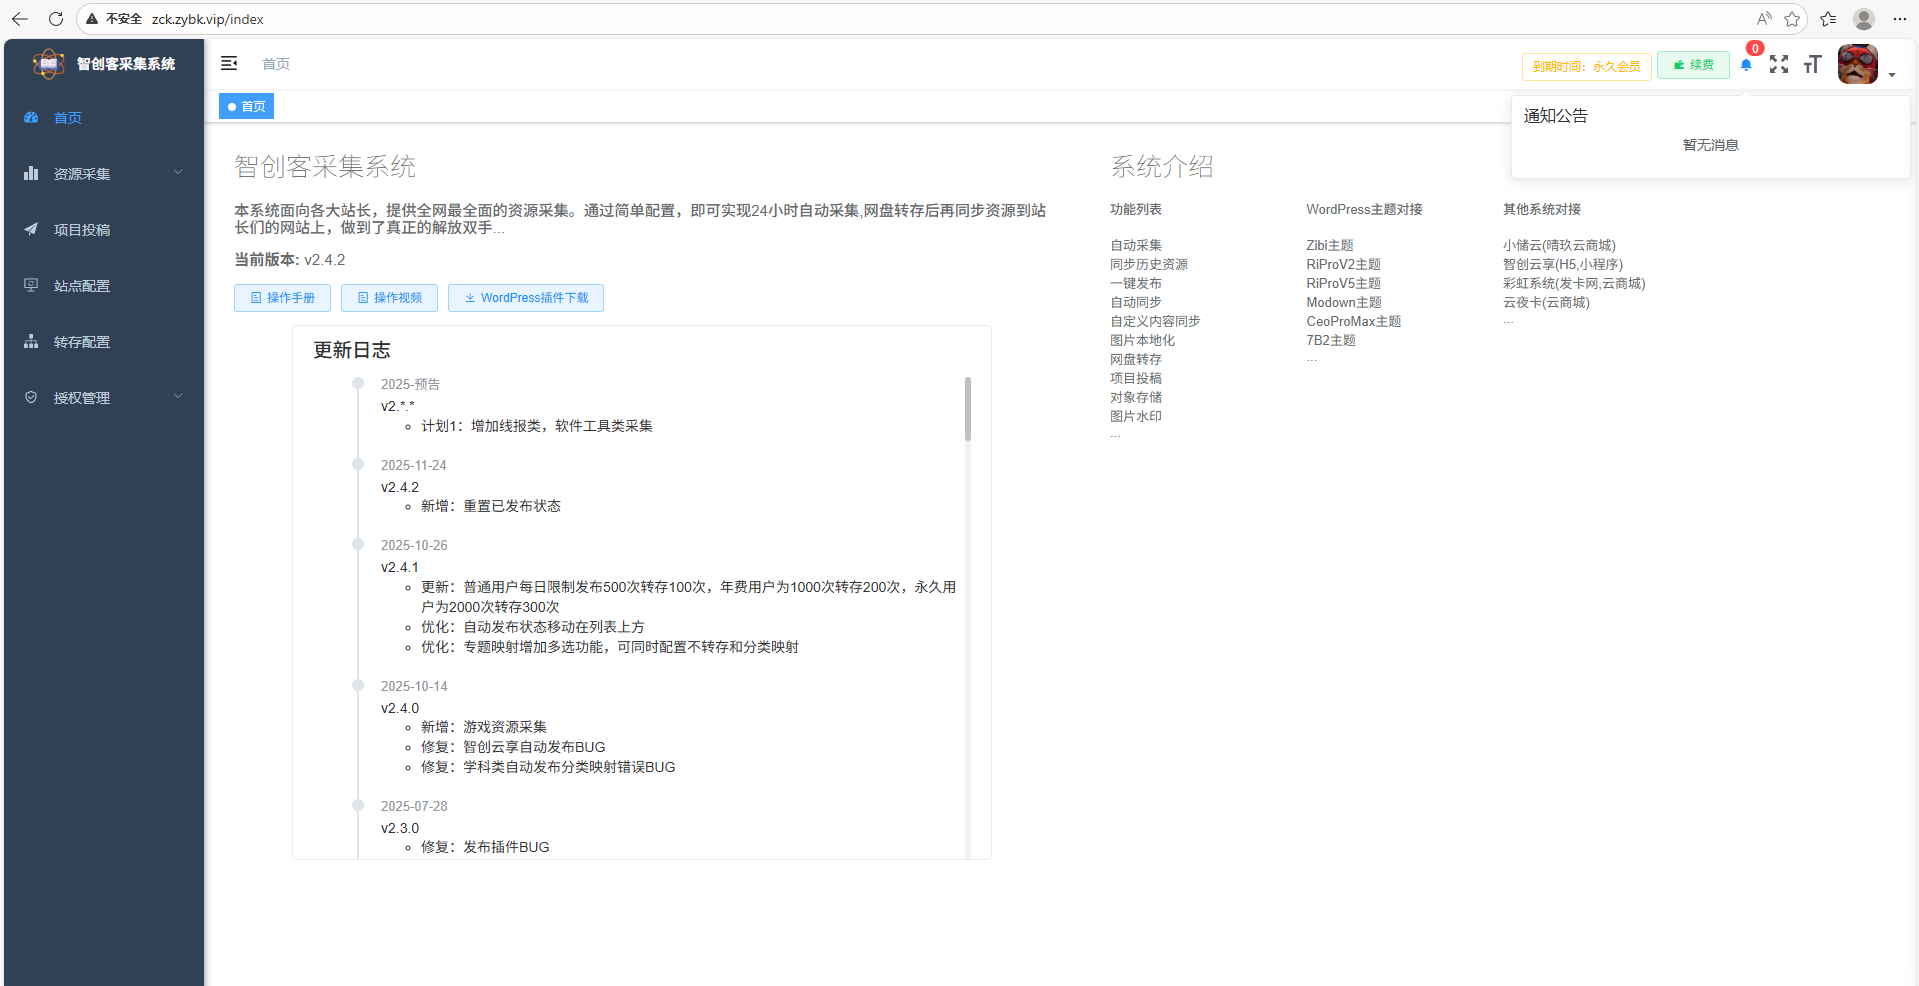Toggle the sidebar collapse button
1919x986 pixels.
click(x=229, y=63)
